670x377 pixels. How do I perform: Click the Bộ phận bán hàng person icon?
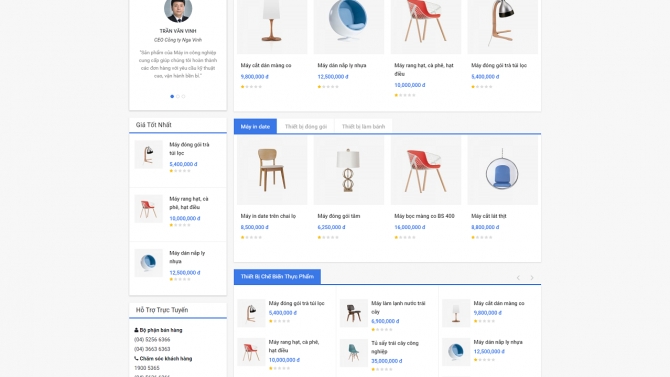[x=136, y=330]
